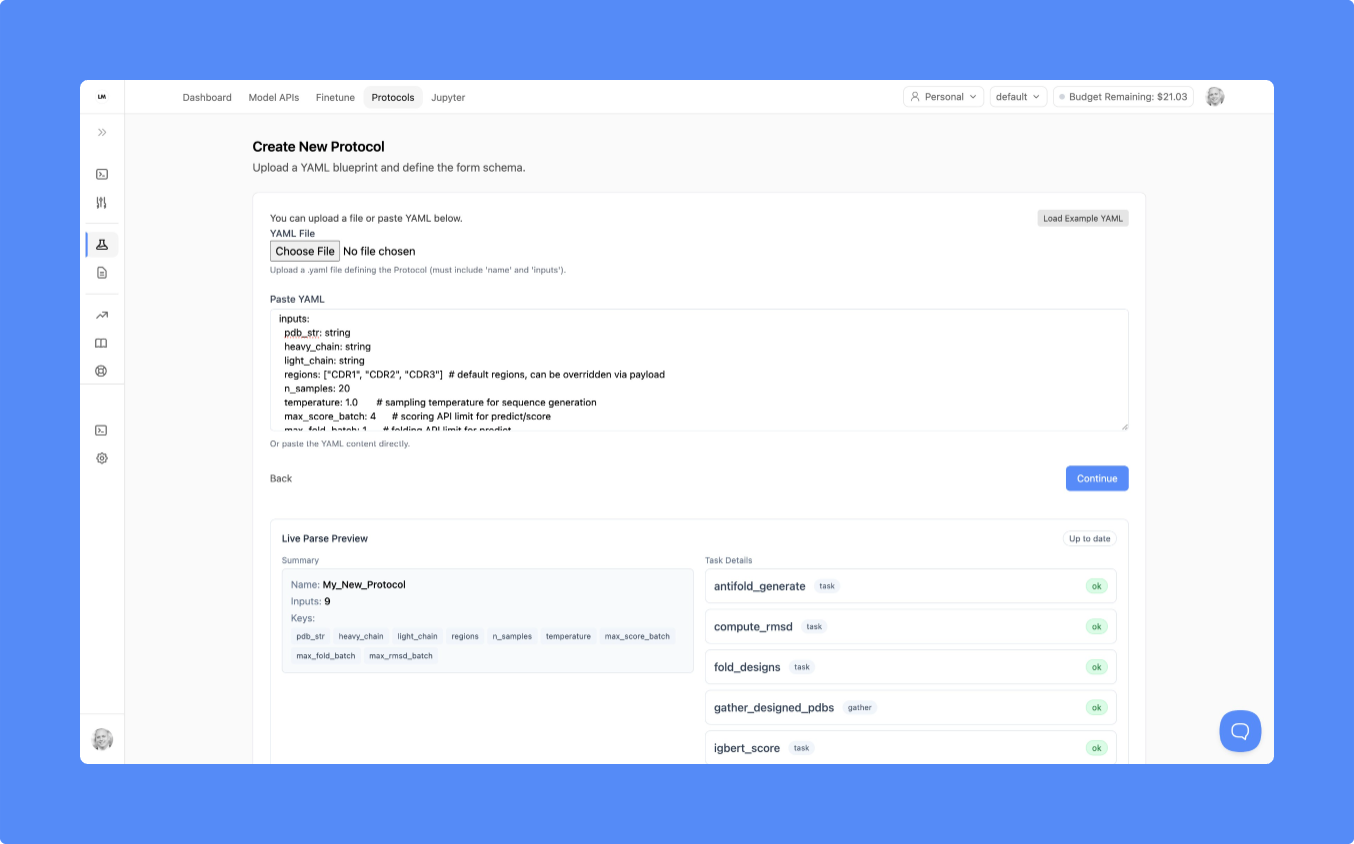Open the Personal account dropdown
This screenshot has height=844, width=1354.
tap(943, 97)
